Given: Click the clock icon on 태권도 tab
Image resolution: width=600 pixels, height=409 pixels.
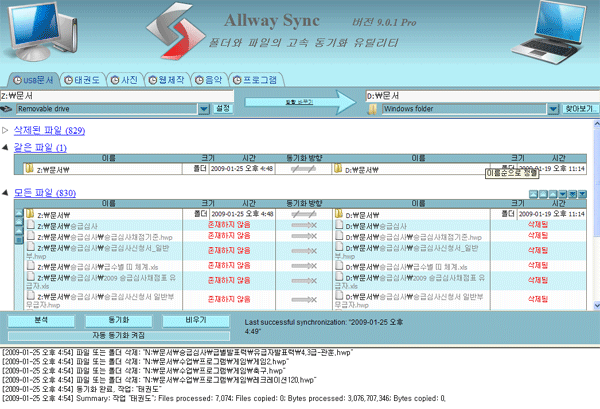Looking at the screenshot, I should pos(68,80).
